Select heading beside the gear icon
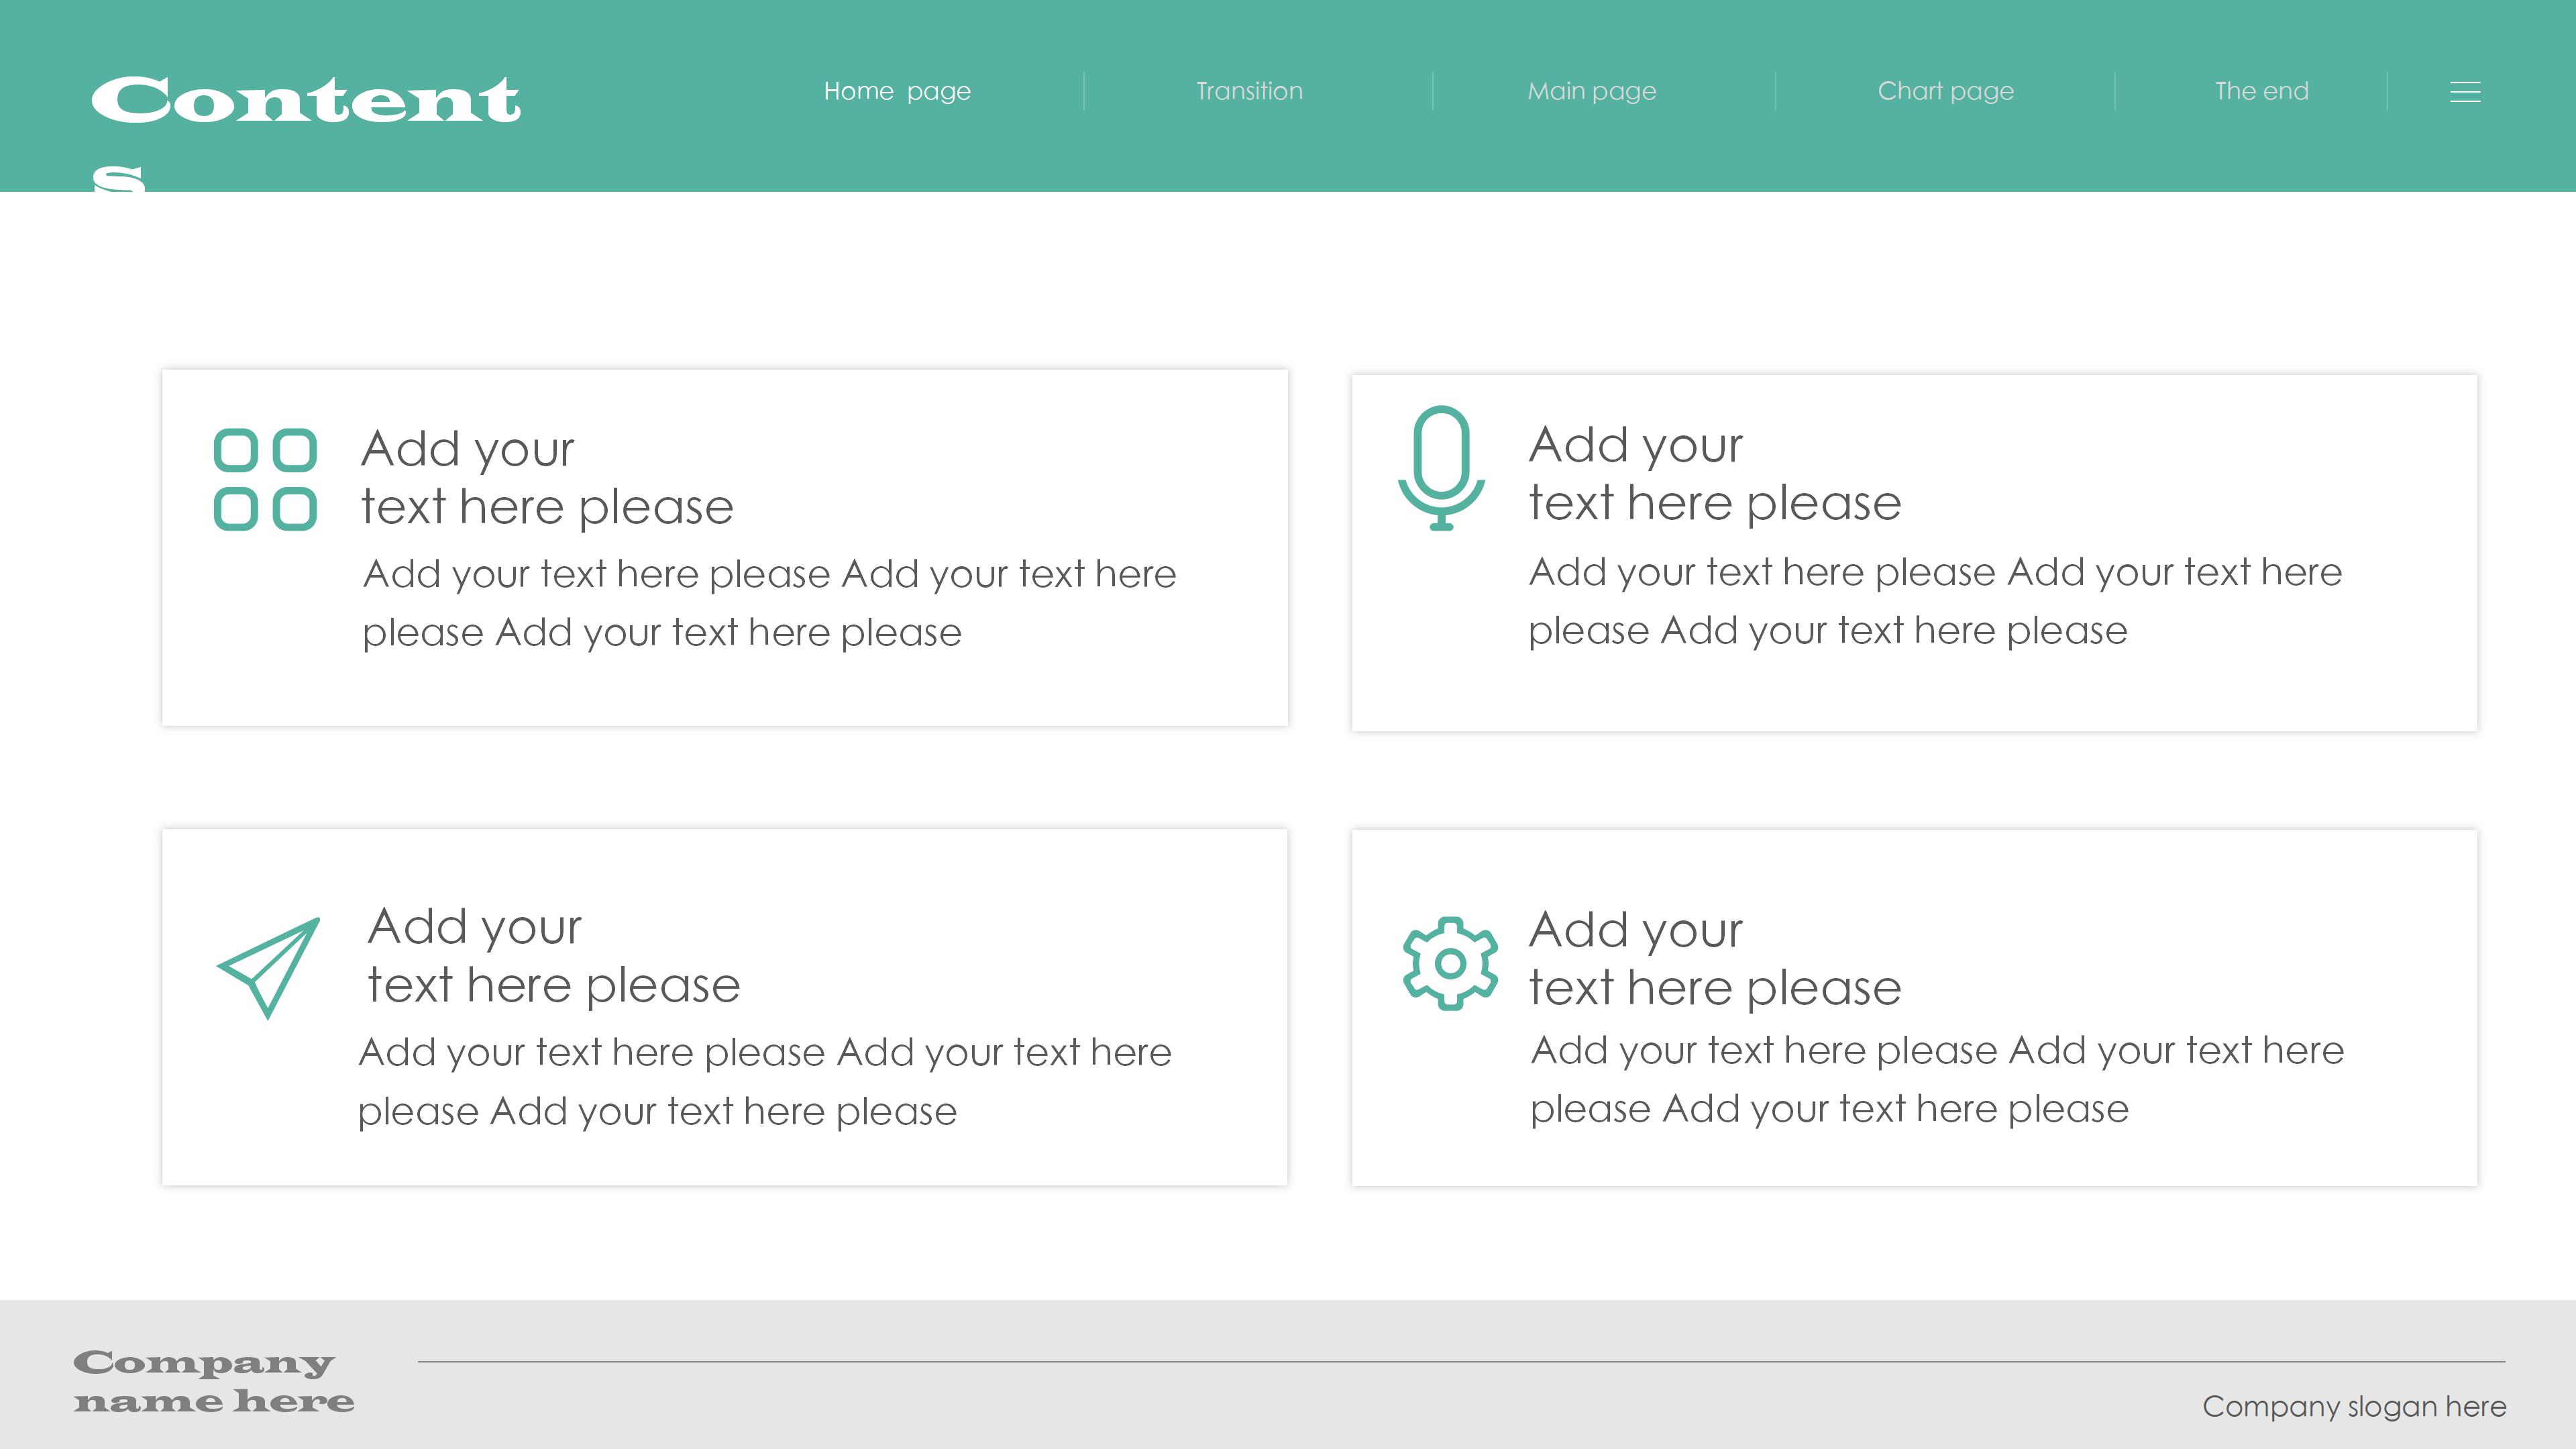 (1714, 958)
